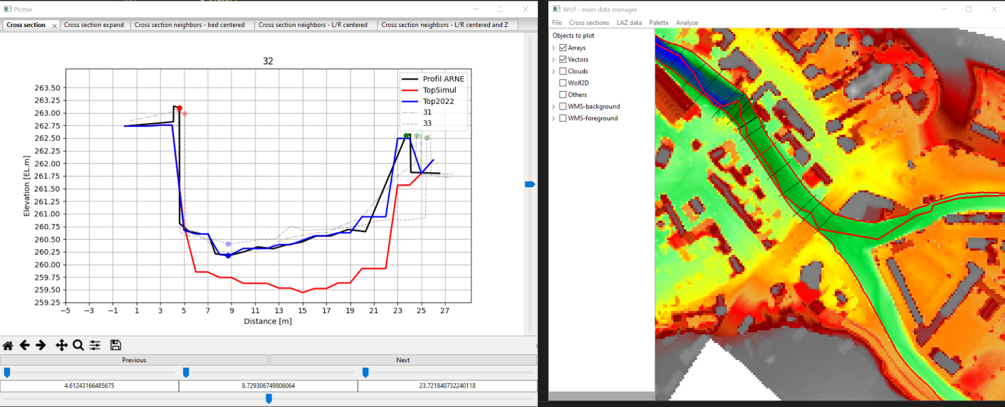This screenshot has width=1005, height=407.
Task: Click the Next button
Action: pyautogui.click(x=402, y=360)
